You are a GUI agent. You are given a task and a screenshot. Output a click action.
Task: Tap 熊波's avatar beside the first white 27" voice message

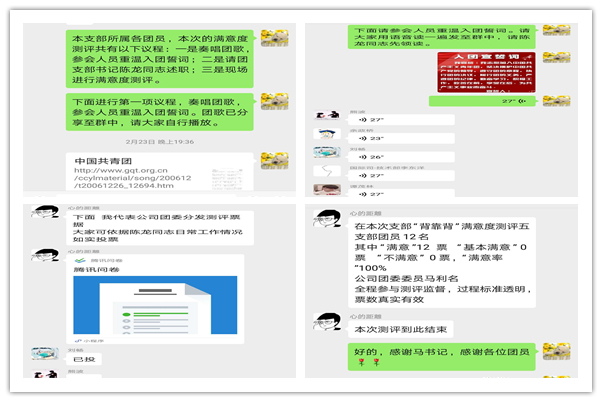pyautogui.click(x=327, y=115)
